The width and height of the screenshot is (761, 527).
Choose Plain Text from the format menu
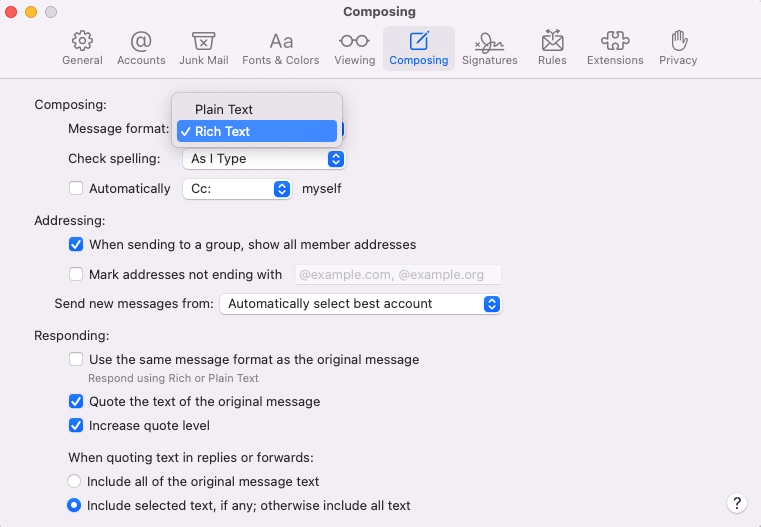tap(224, 109)
